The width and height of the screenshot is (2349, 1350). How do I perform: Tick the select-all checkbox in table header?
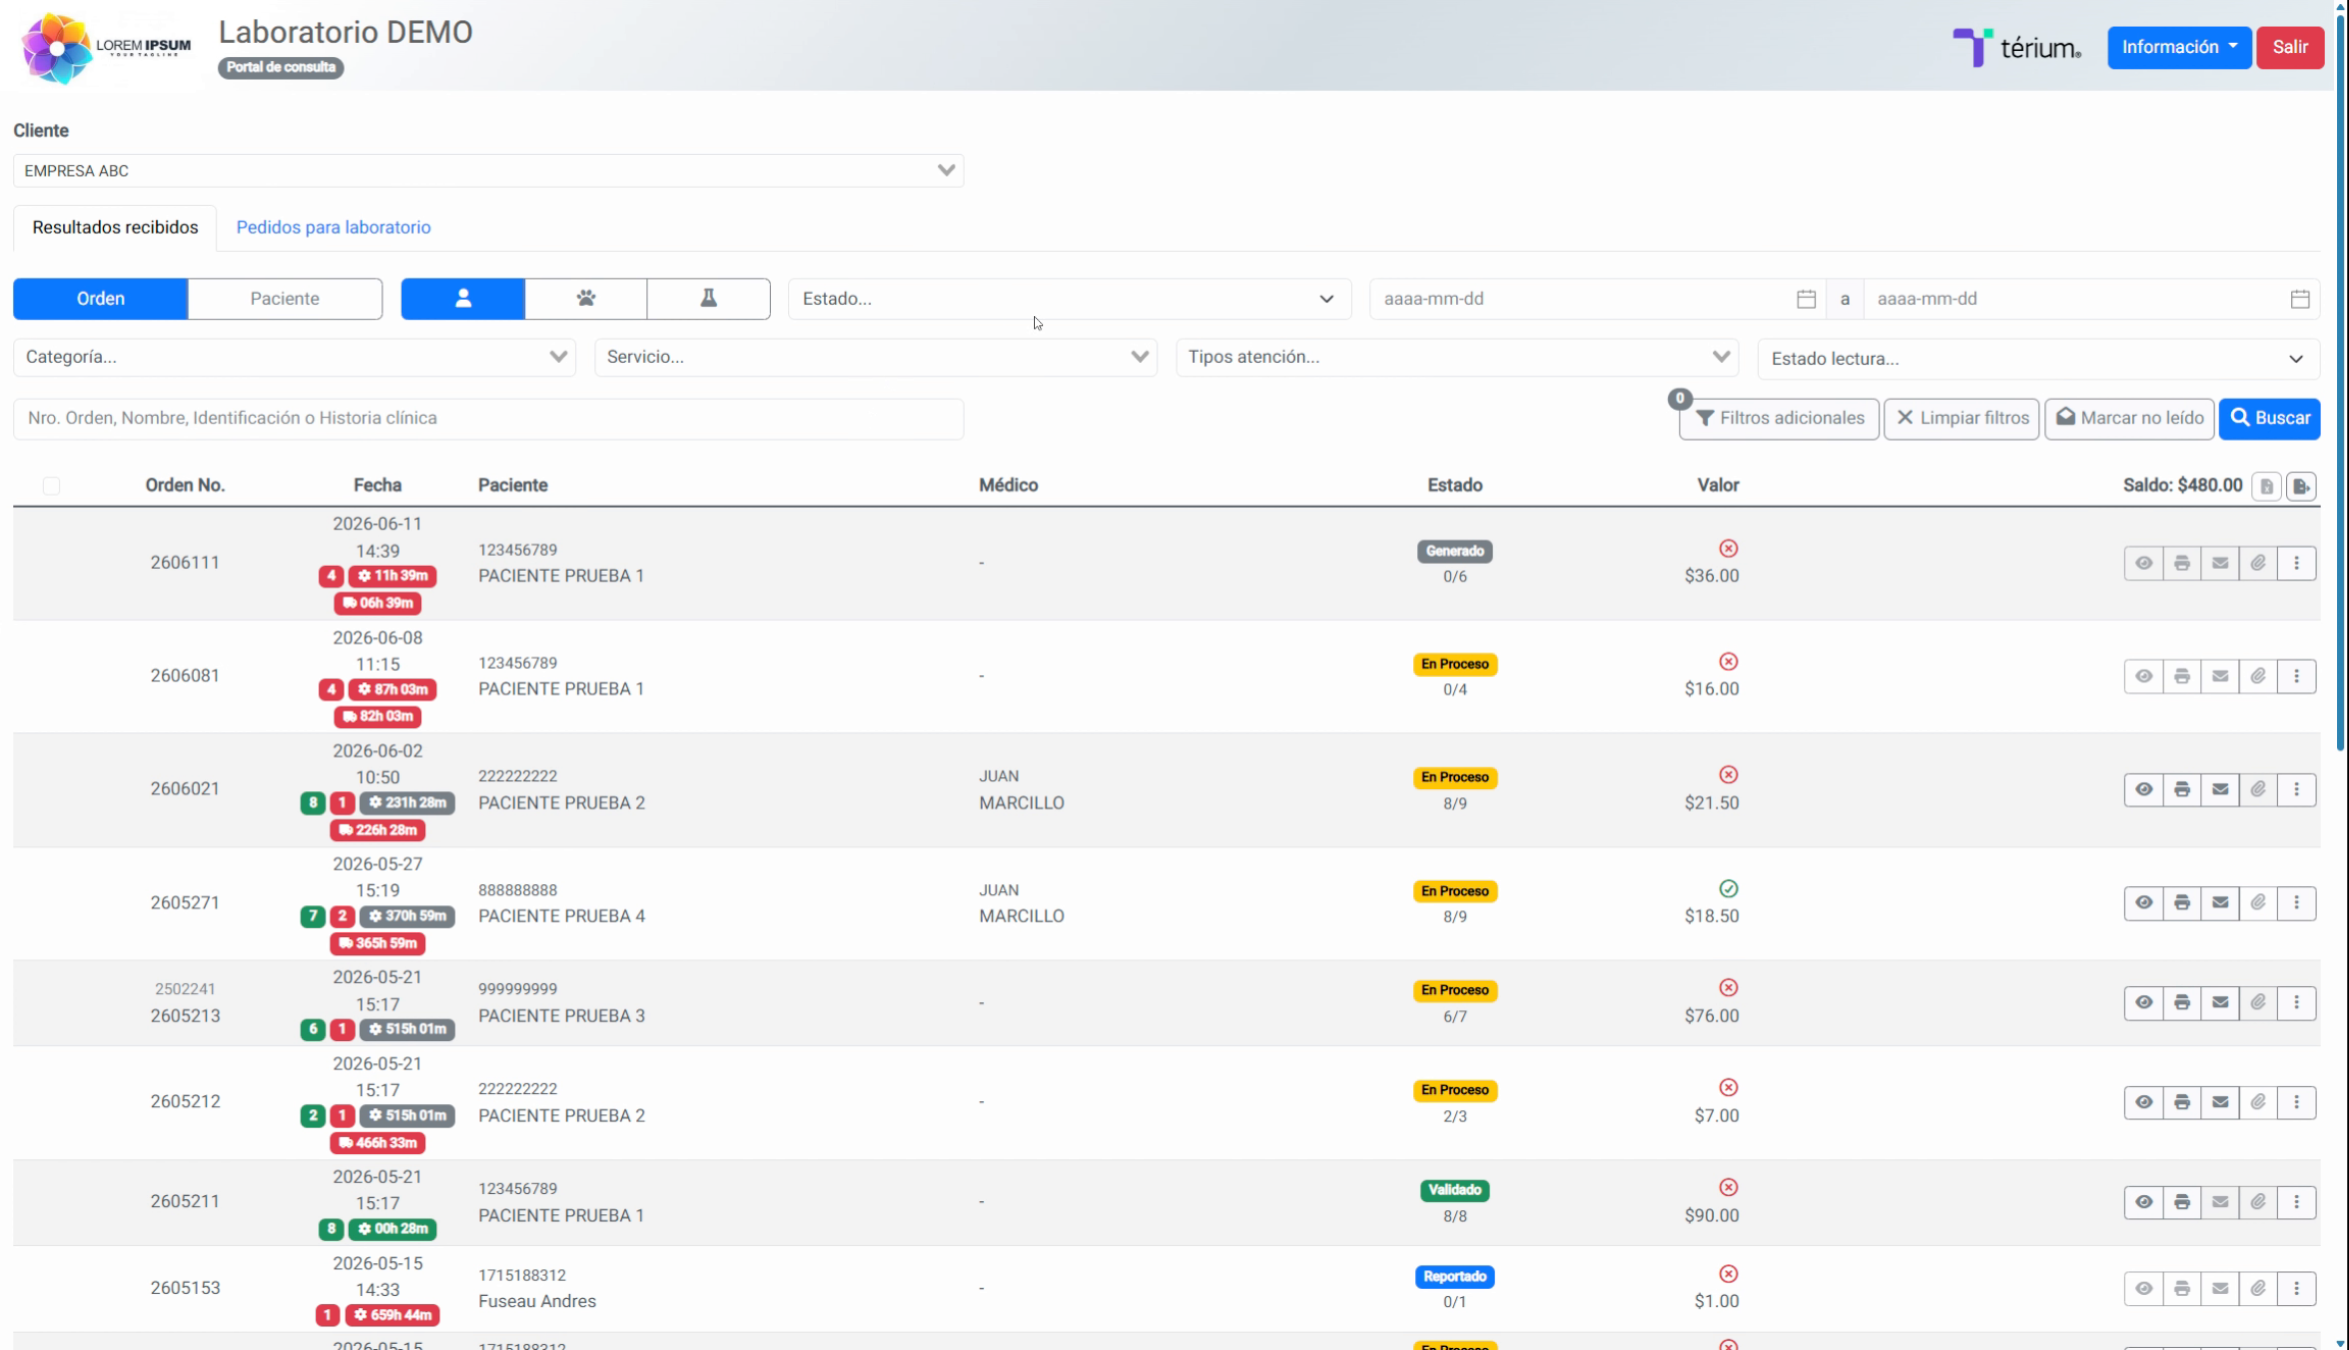(x=51, y=486)
